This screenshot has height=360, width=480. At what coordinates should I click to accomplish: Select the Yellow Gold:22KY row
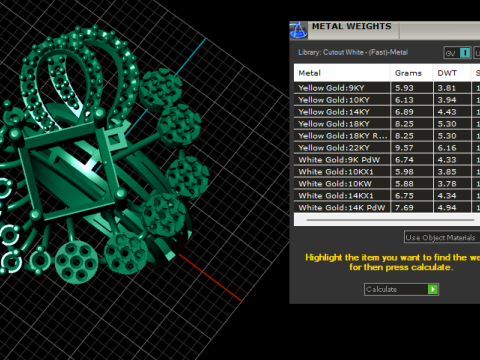click(x=387, y=148)
